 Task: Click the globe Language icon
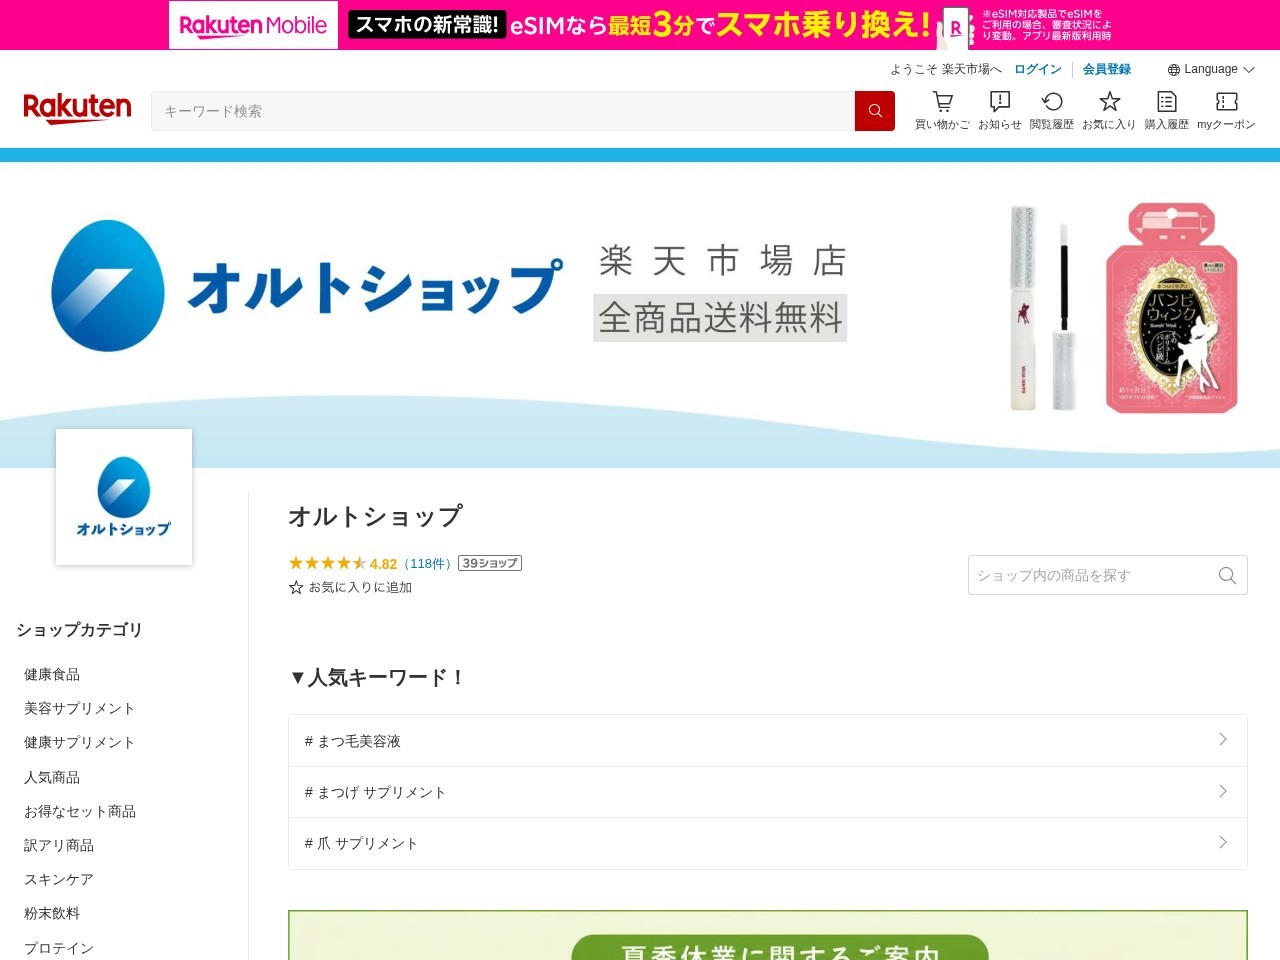pos(1174,70)
